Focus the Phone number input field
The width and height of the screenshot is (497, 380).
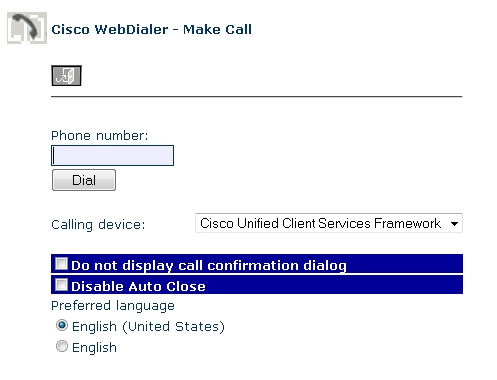point(112,155)
